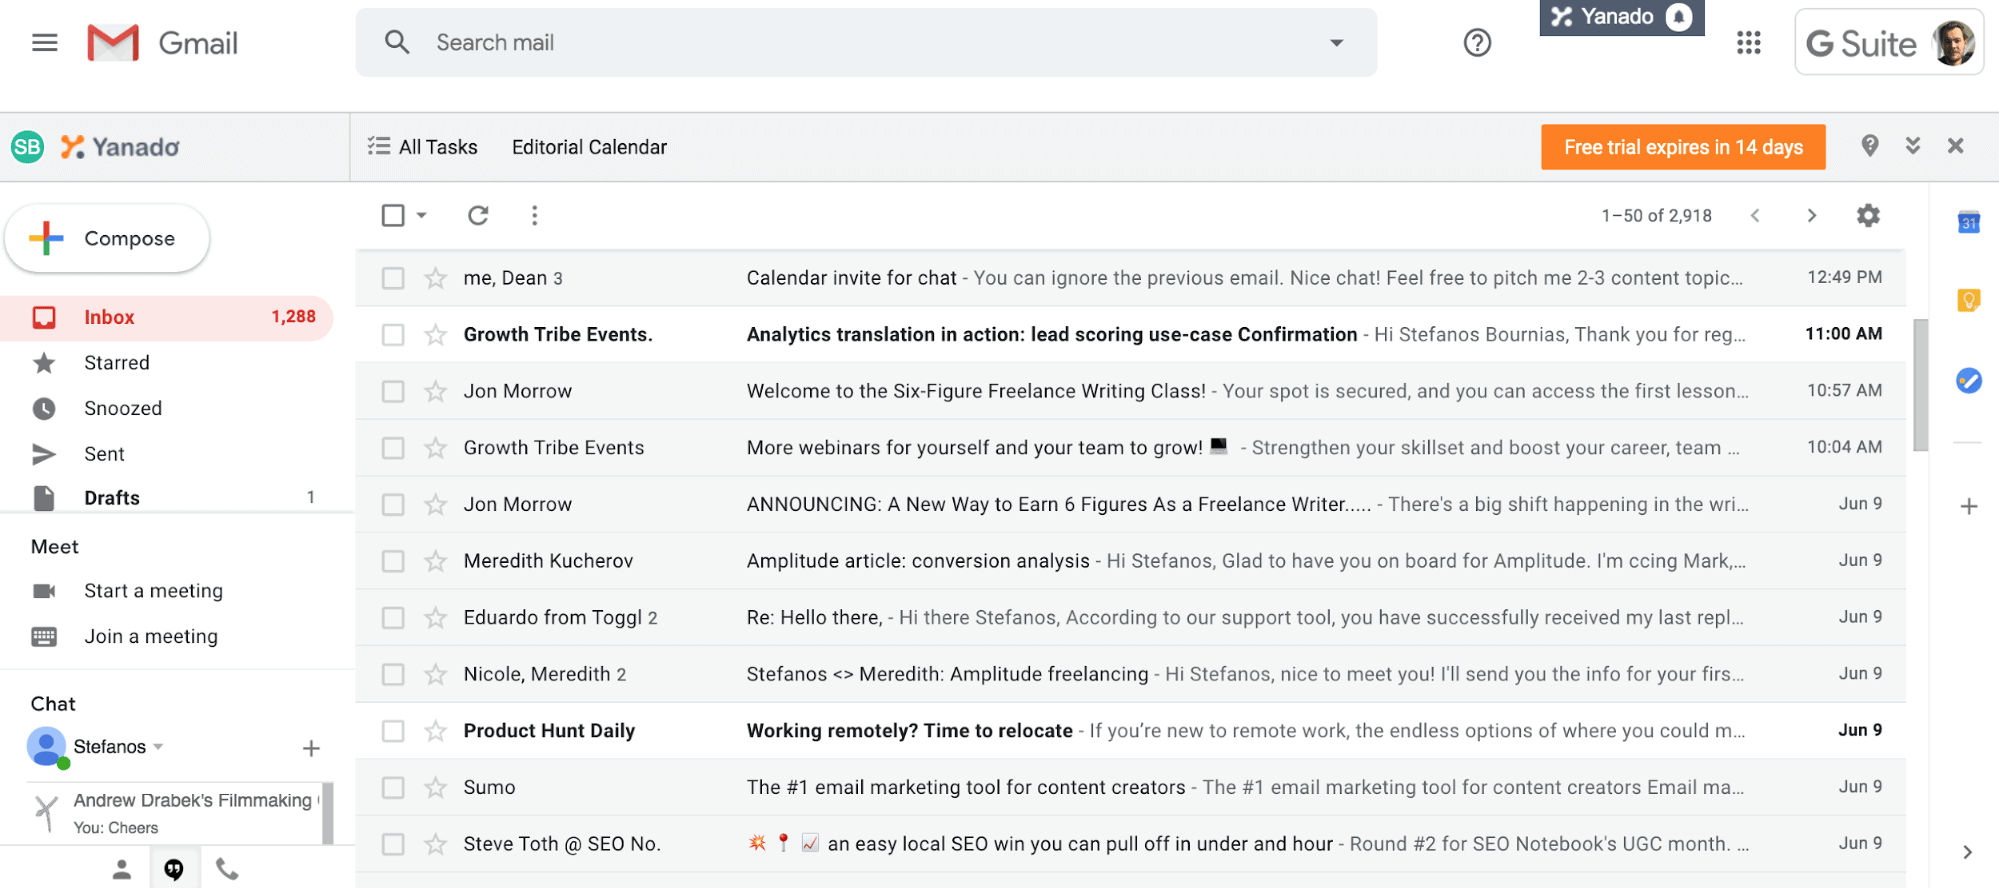Open Andrew Drabek's Filmmaking chat
This screenshot has height=889, width=1999.
coord(172,813)
